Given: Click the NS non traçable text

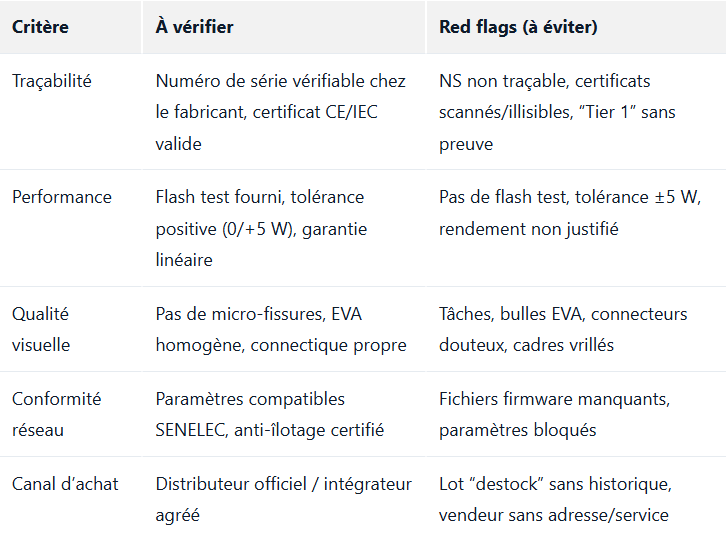Looking at the screenshot, I should point(496,81).
